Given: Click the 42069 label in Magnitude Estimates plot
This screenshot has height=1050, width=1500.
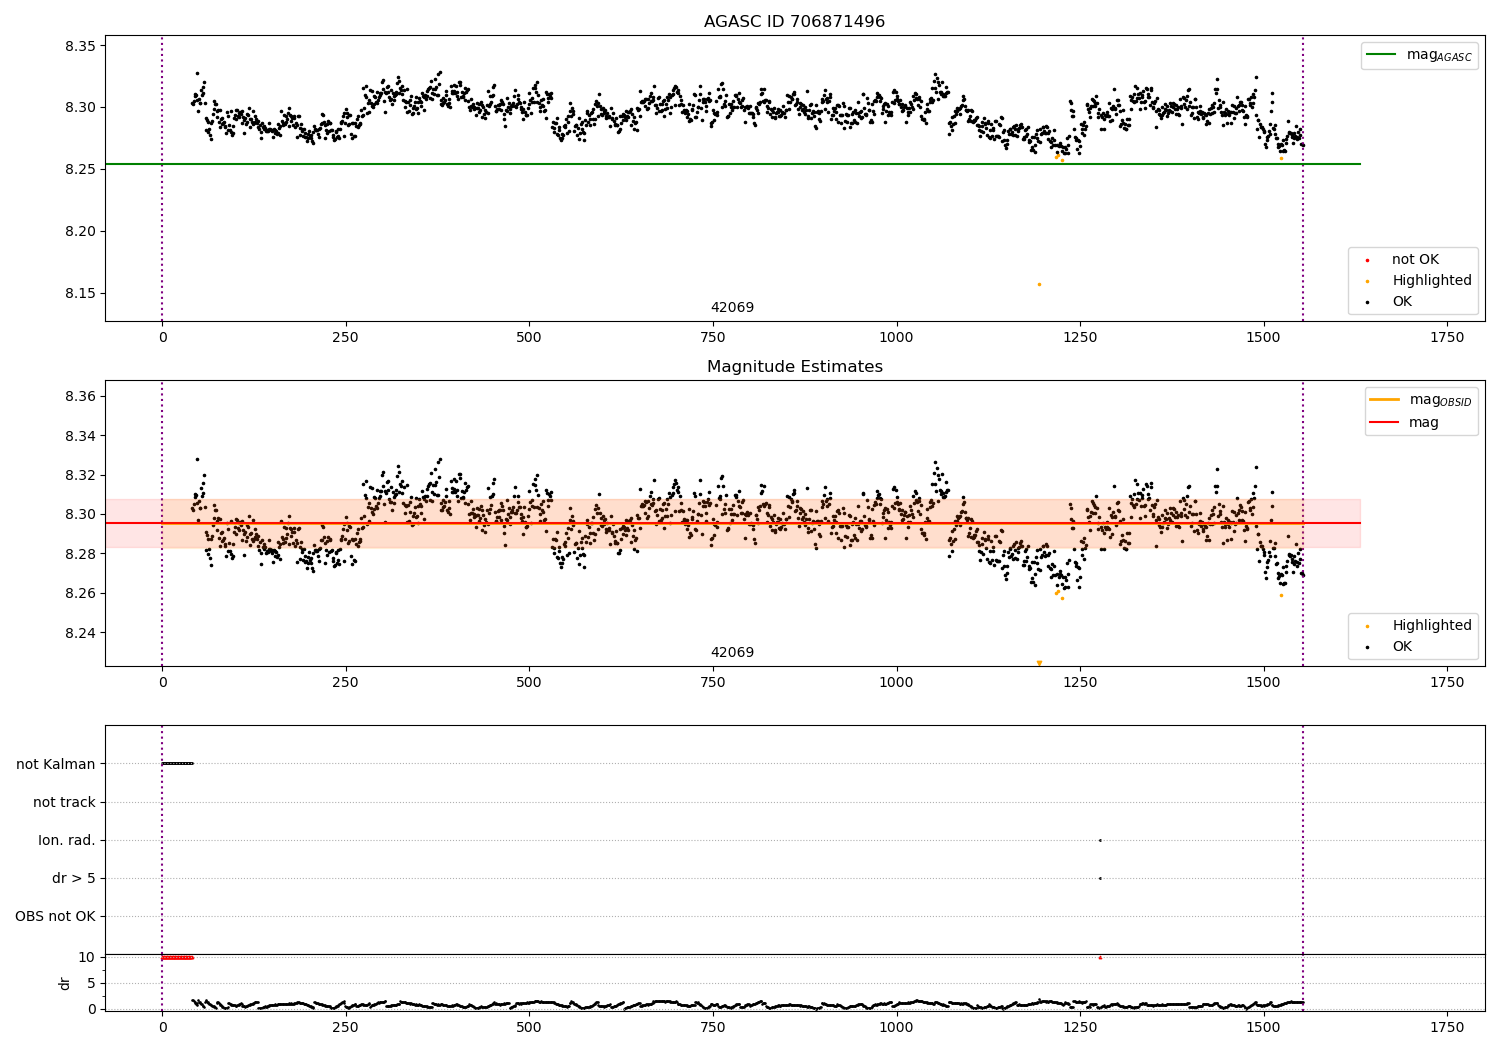Looking at the screenshot, I should pyautogui.click(x=732, y=653).
